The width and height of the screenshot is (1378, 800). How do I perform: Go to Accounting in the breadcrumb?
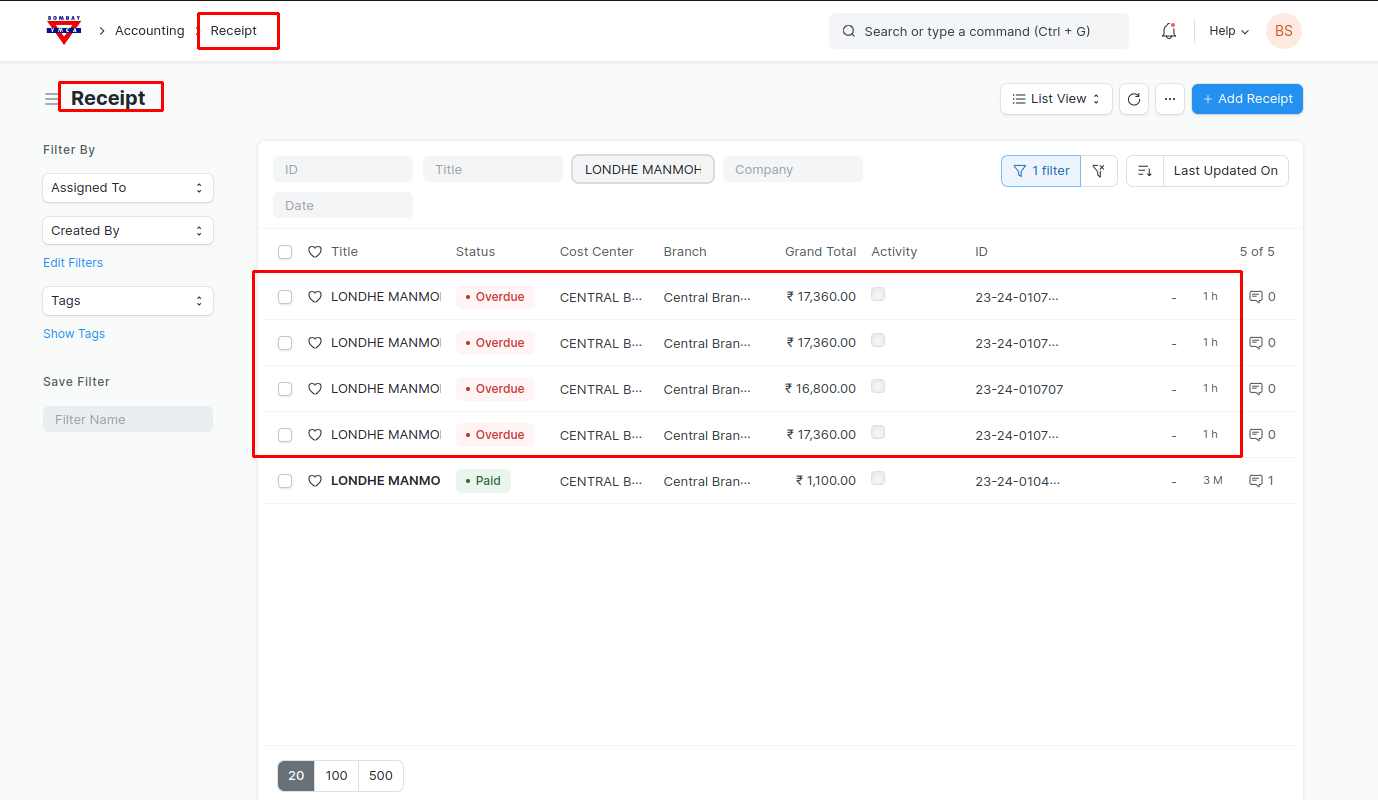click(149, 31)
